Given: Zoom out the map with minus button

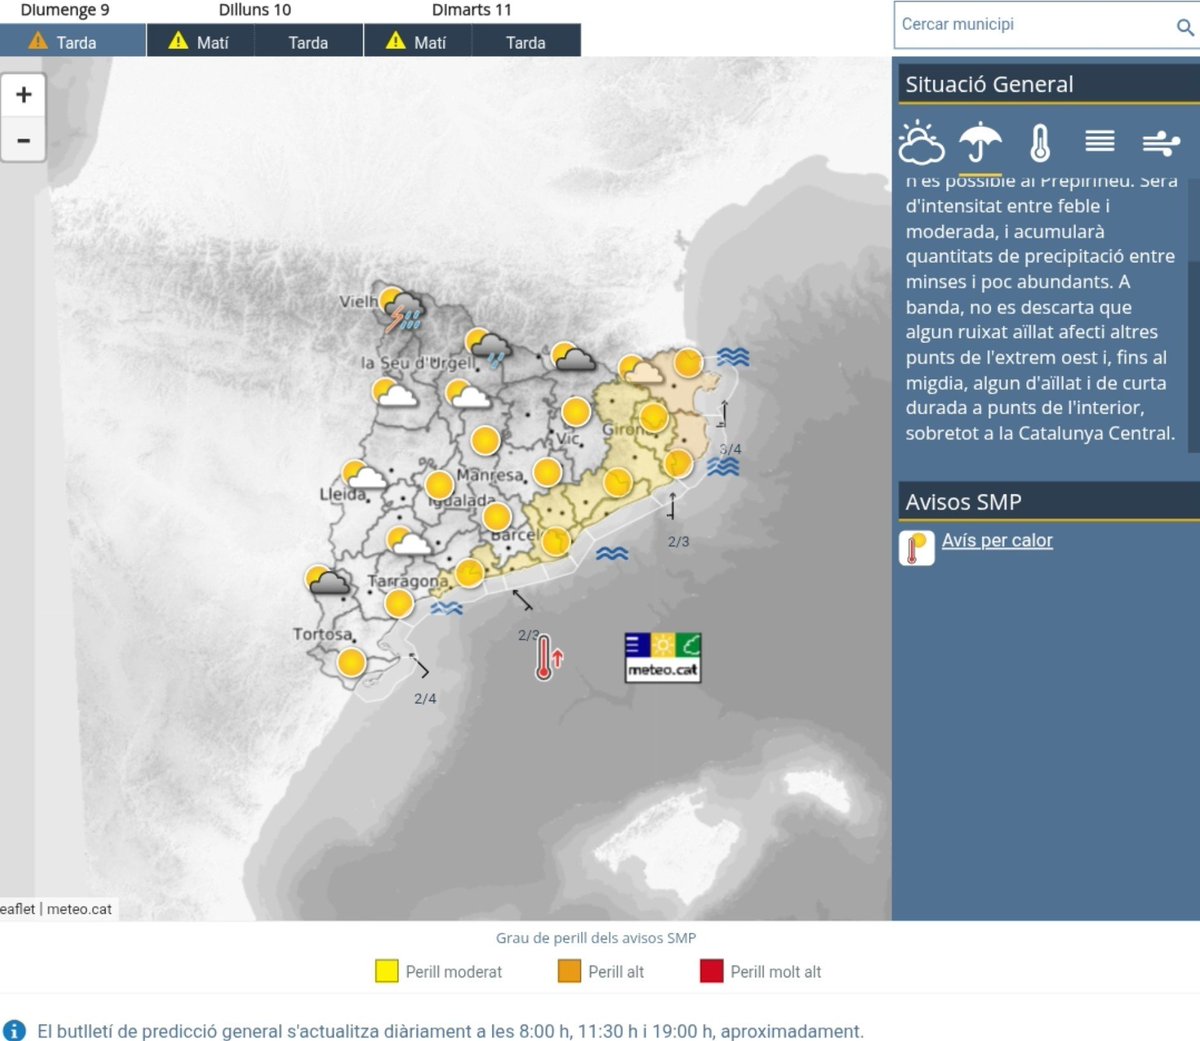Looking at the screenshot, I should tap(24, 140).
